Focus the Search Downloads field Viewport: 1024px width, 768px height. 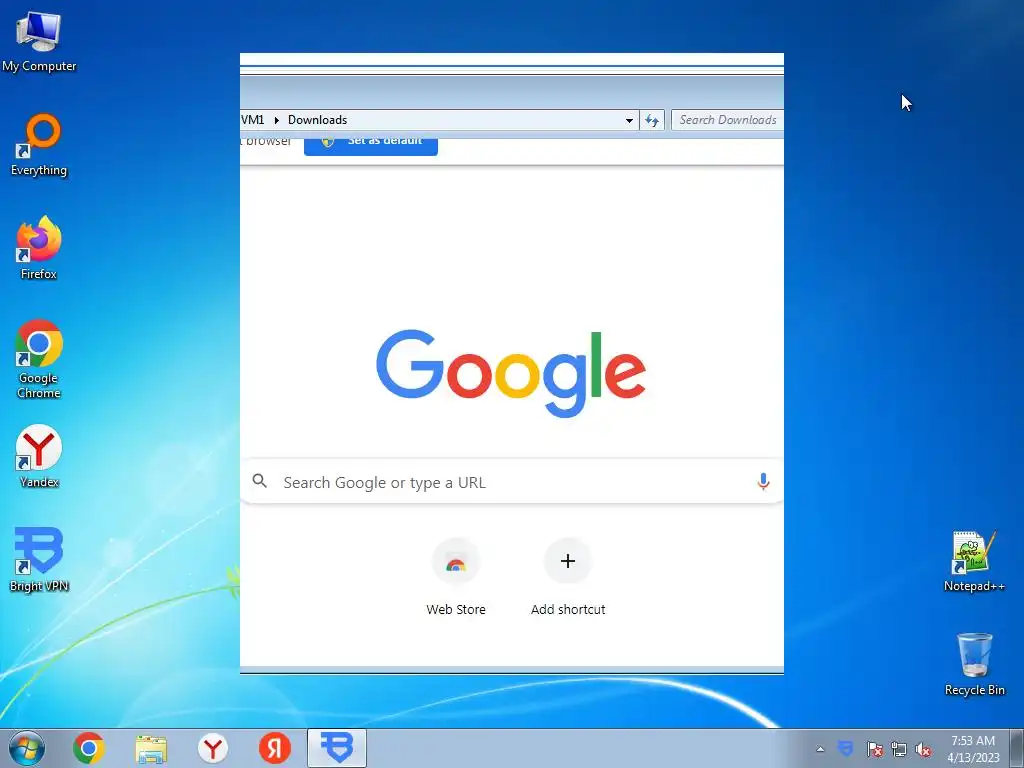click(x=728, y=120)
